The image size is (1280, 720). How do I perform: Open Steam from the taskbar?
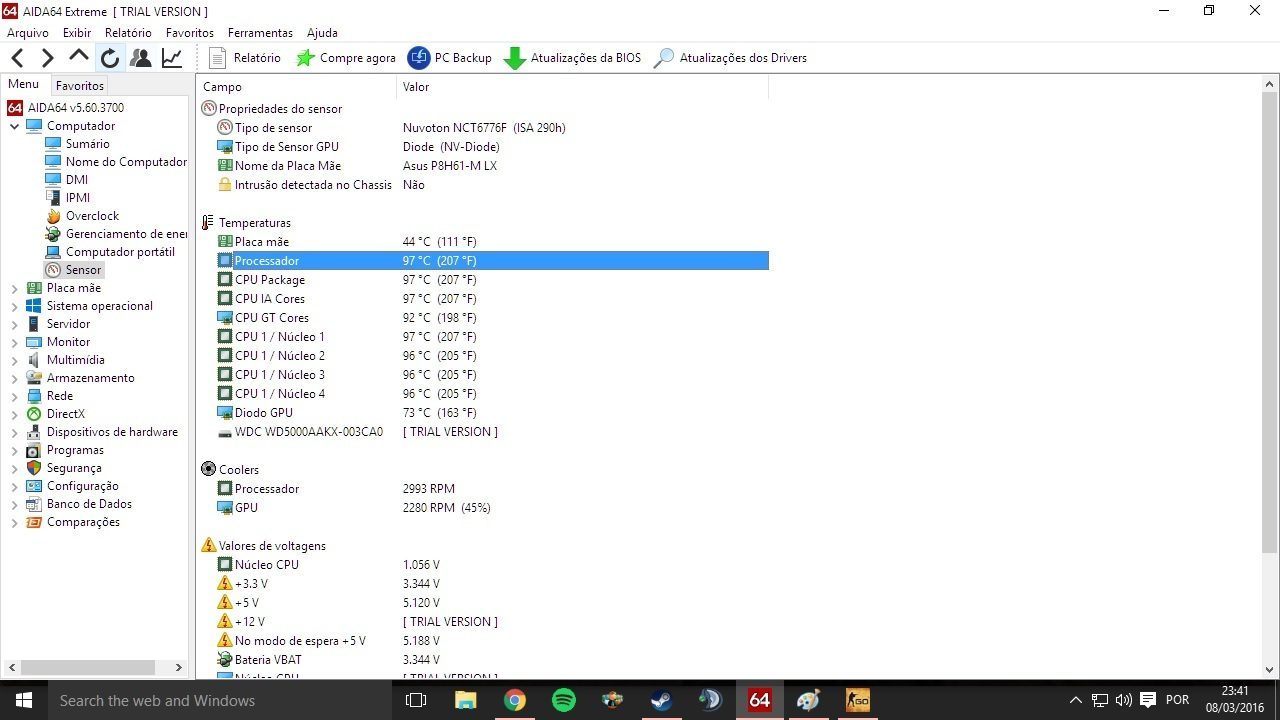point(661,700)
